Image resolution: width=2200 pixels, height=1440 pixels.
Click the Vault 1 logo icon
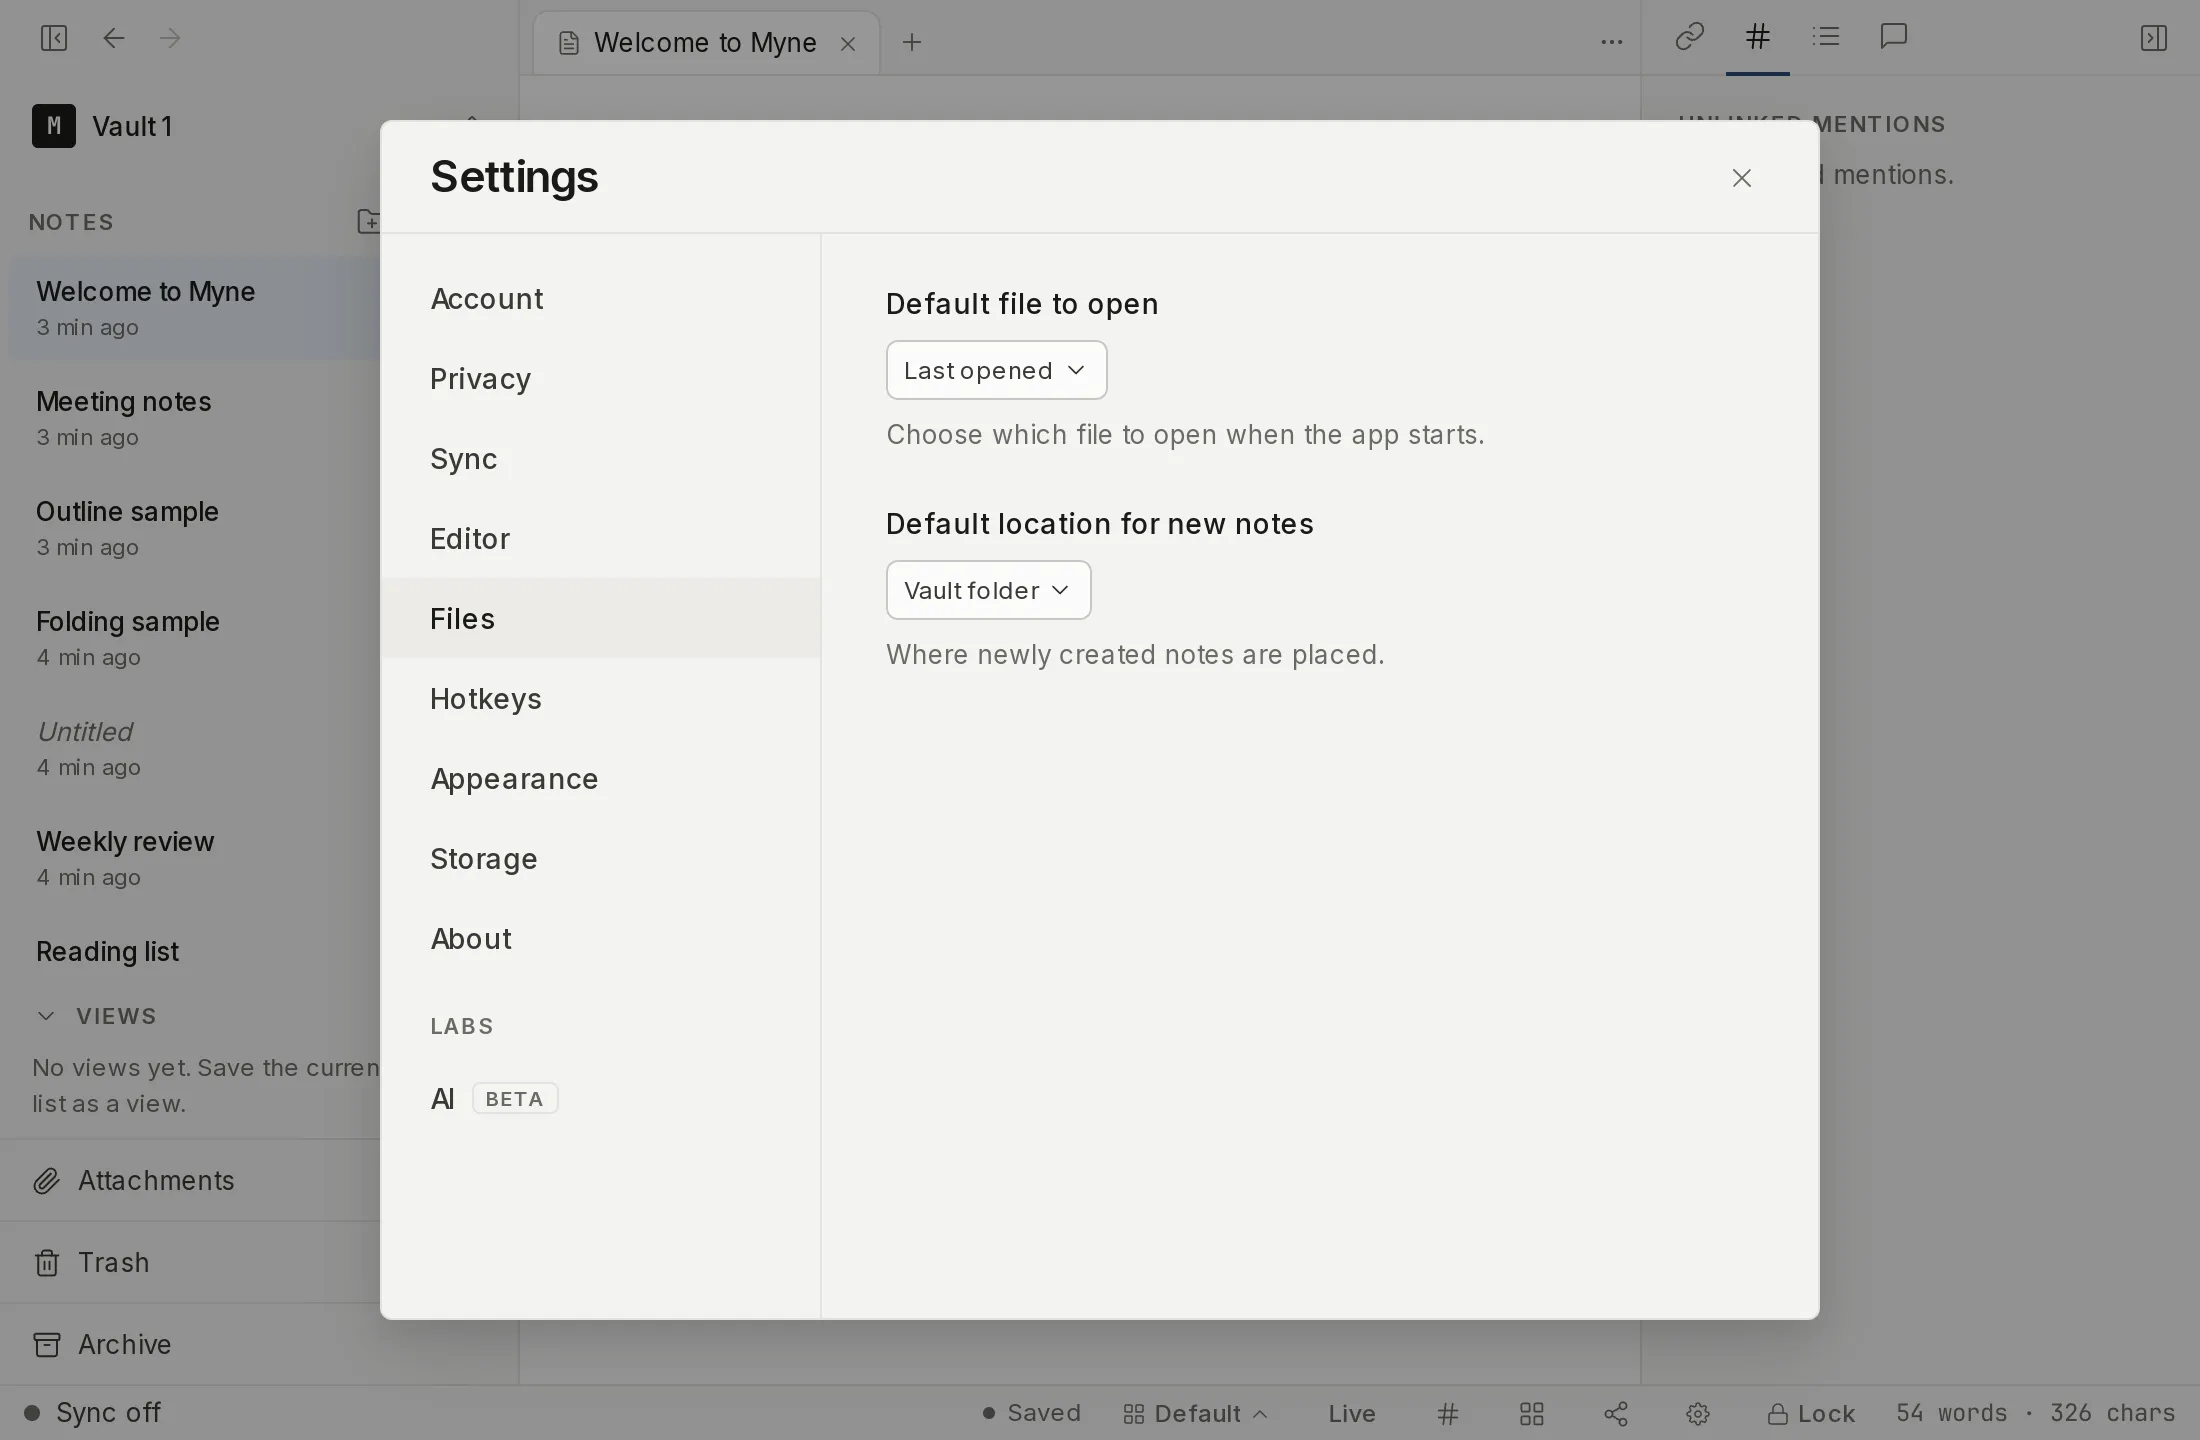[x=54, y=126]
